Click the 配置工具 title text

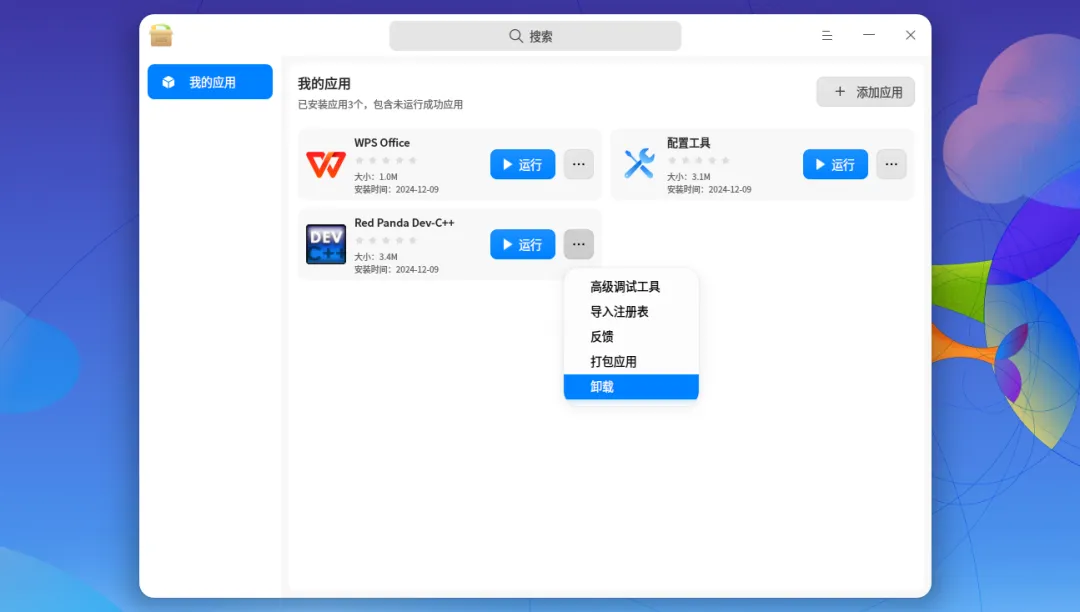coord(689,143)
